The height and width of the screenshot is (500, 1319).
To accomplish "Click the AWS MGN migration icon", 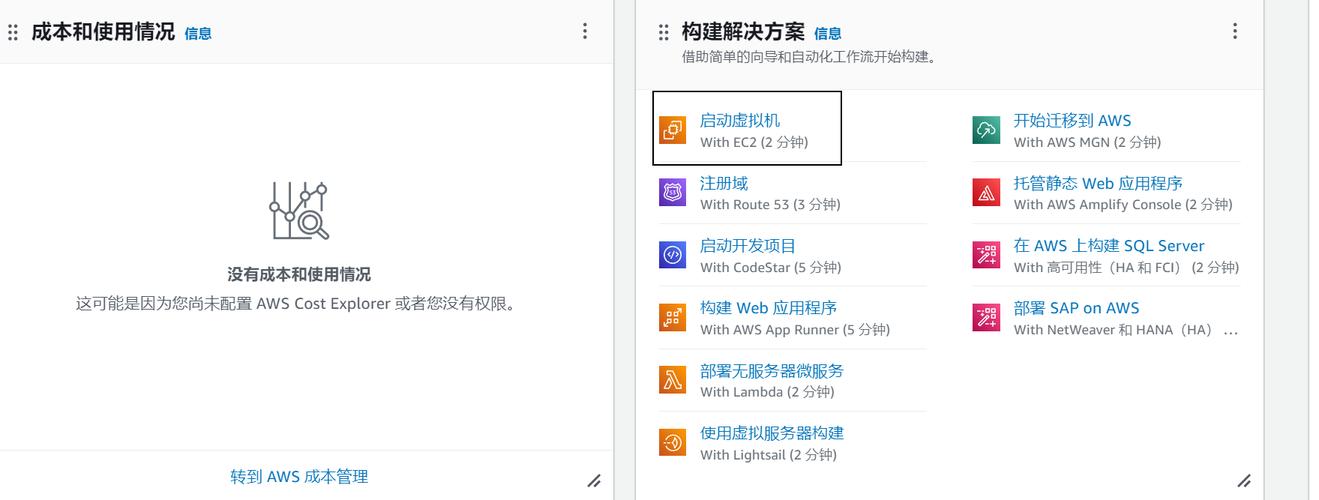I will pyautogui.click(x=986, y=130).
